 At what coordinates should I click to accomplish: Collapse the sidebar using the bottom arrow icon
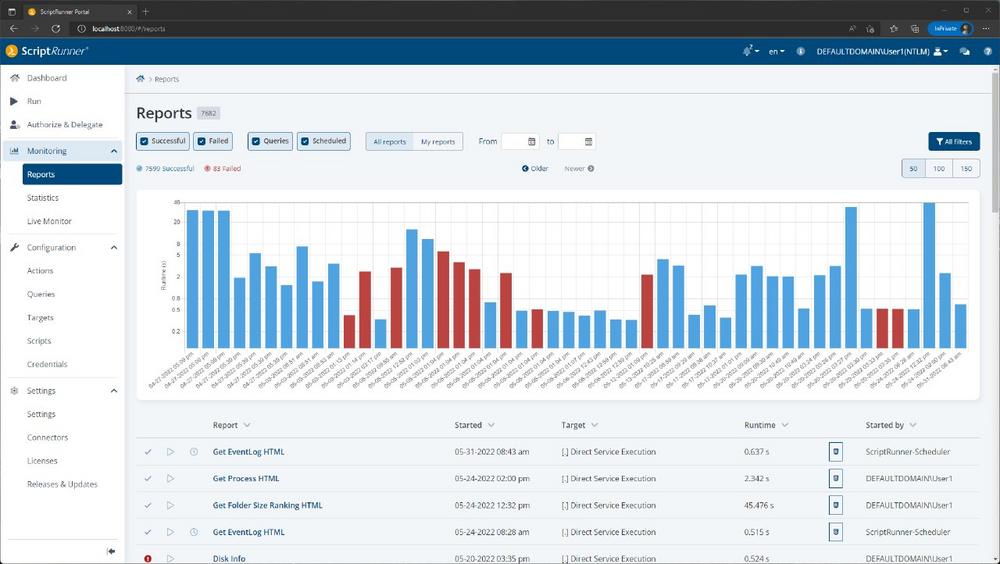[x=111, y=552]
